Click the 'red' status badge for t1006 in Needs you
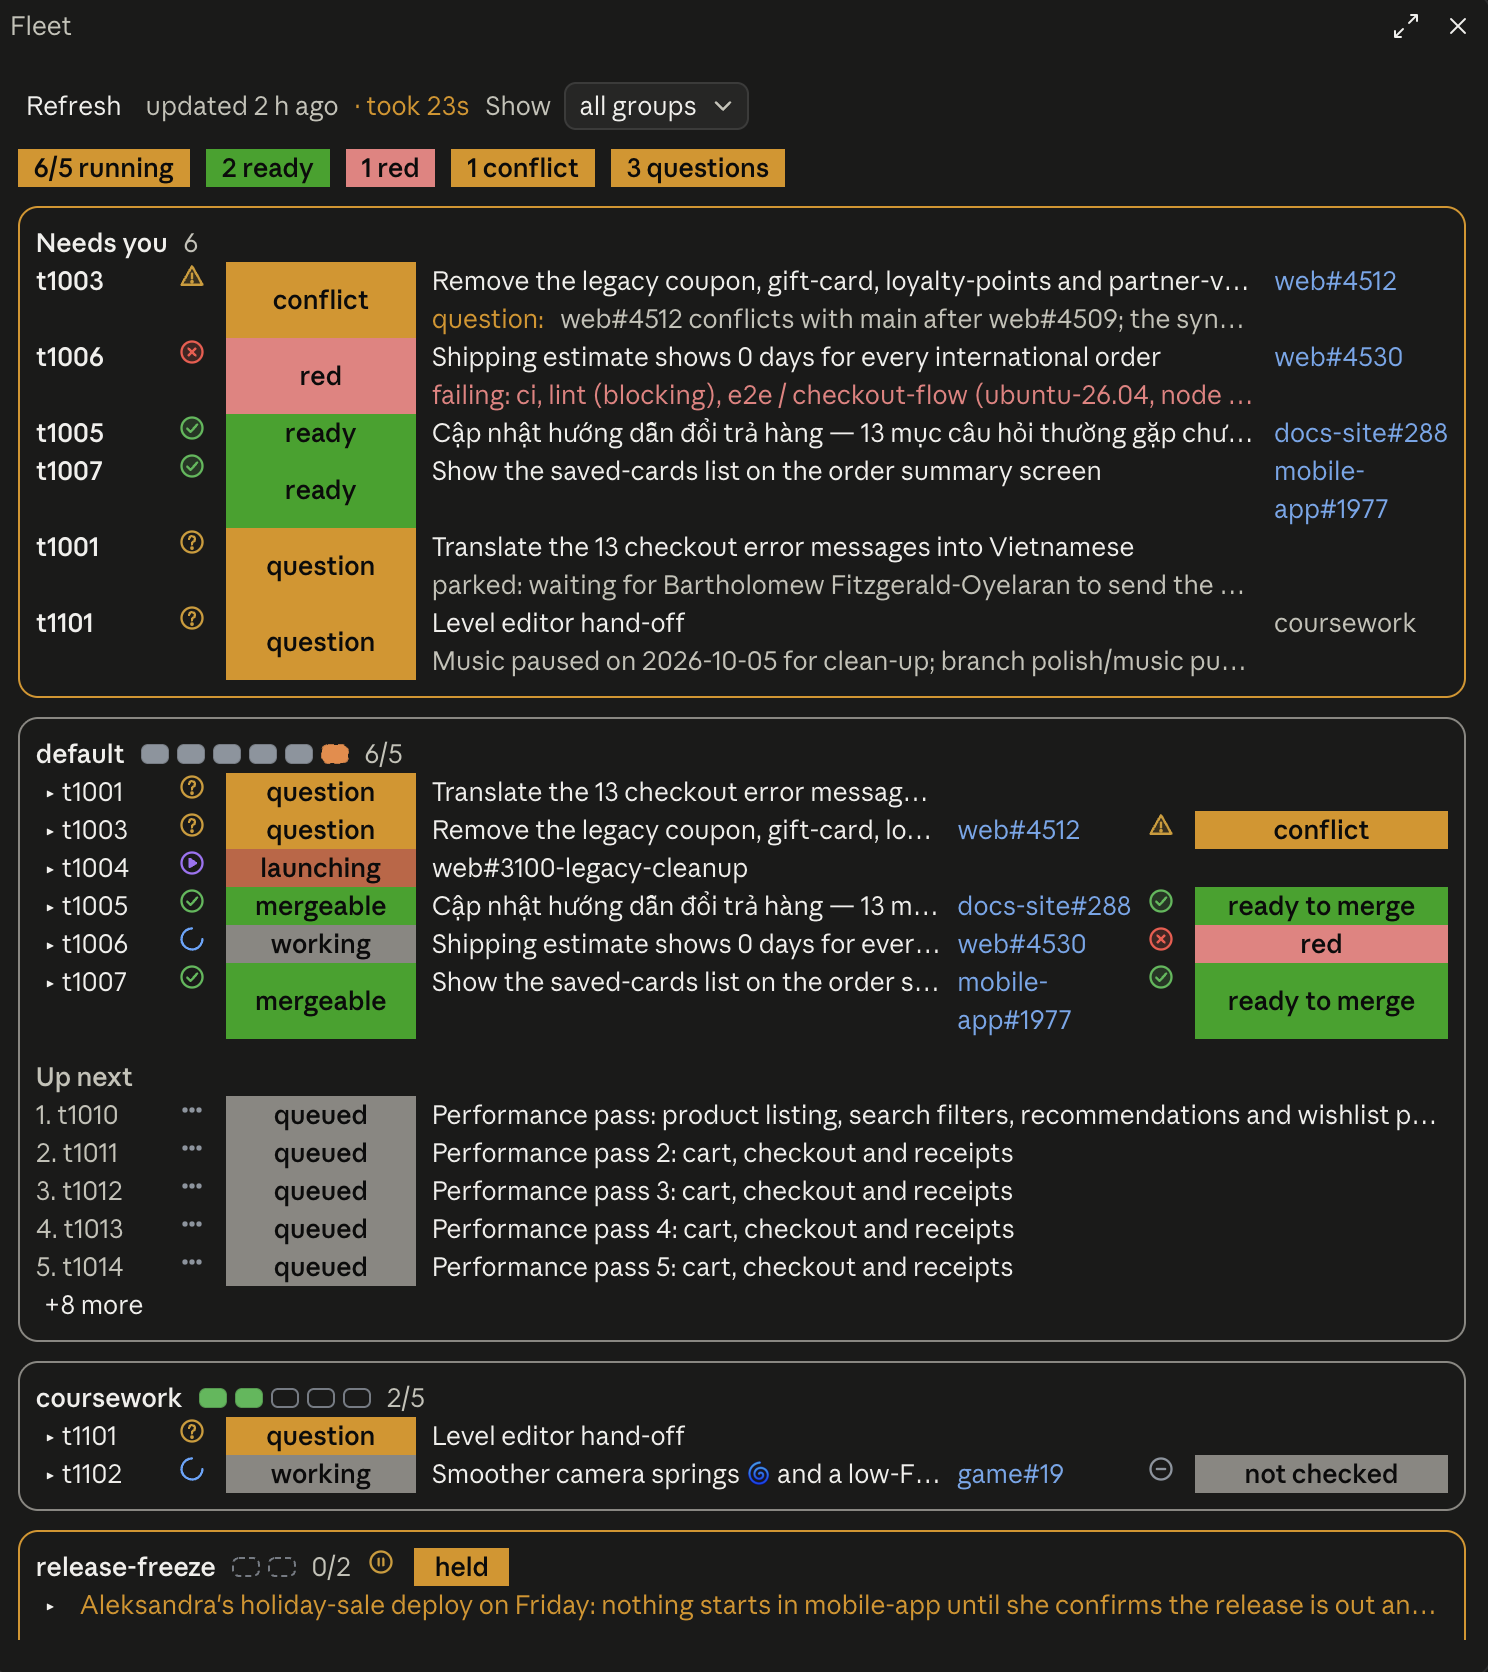Image resolution: width=1488 pixels, height=1672 pixels. [x=321, y=376]
